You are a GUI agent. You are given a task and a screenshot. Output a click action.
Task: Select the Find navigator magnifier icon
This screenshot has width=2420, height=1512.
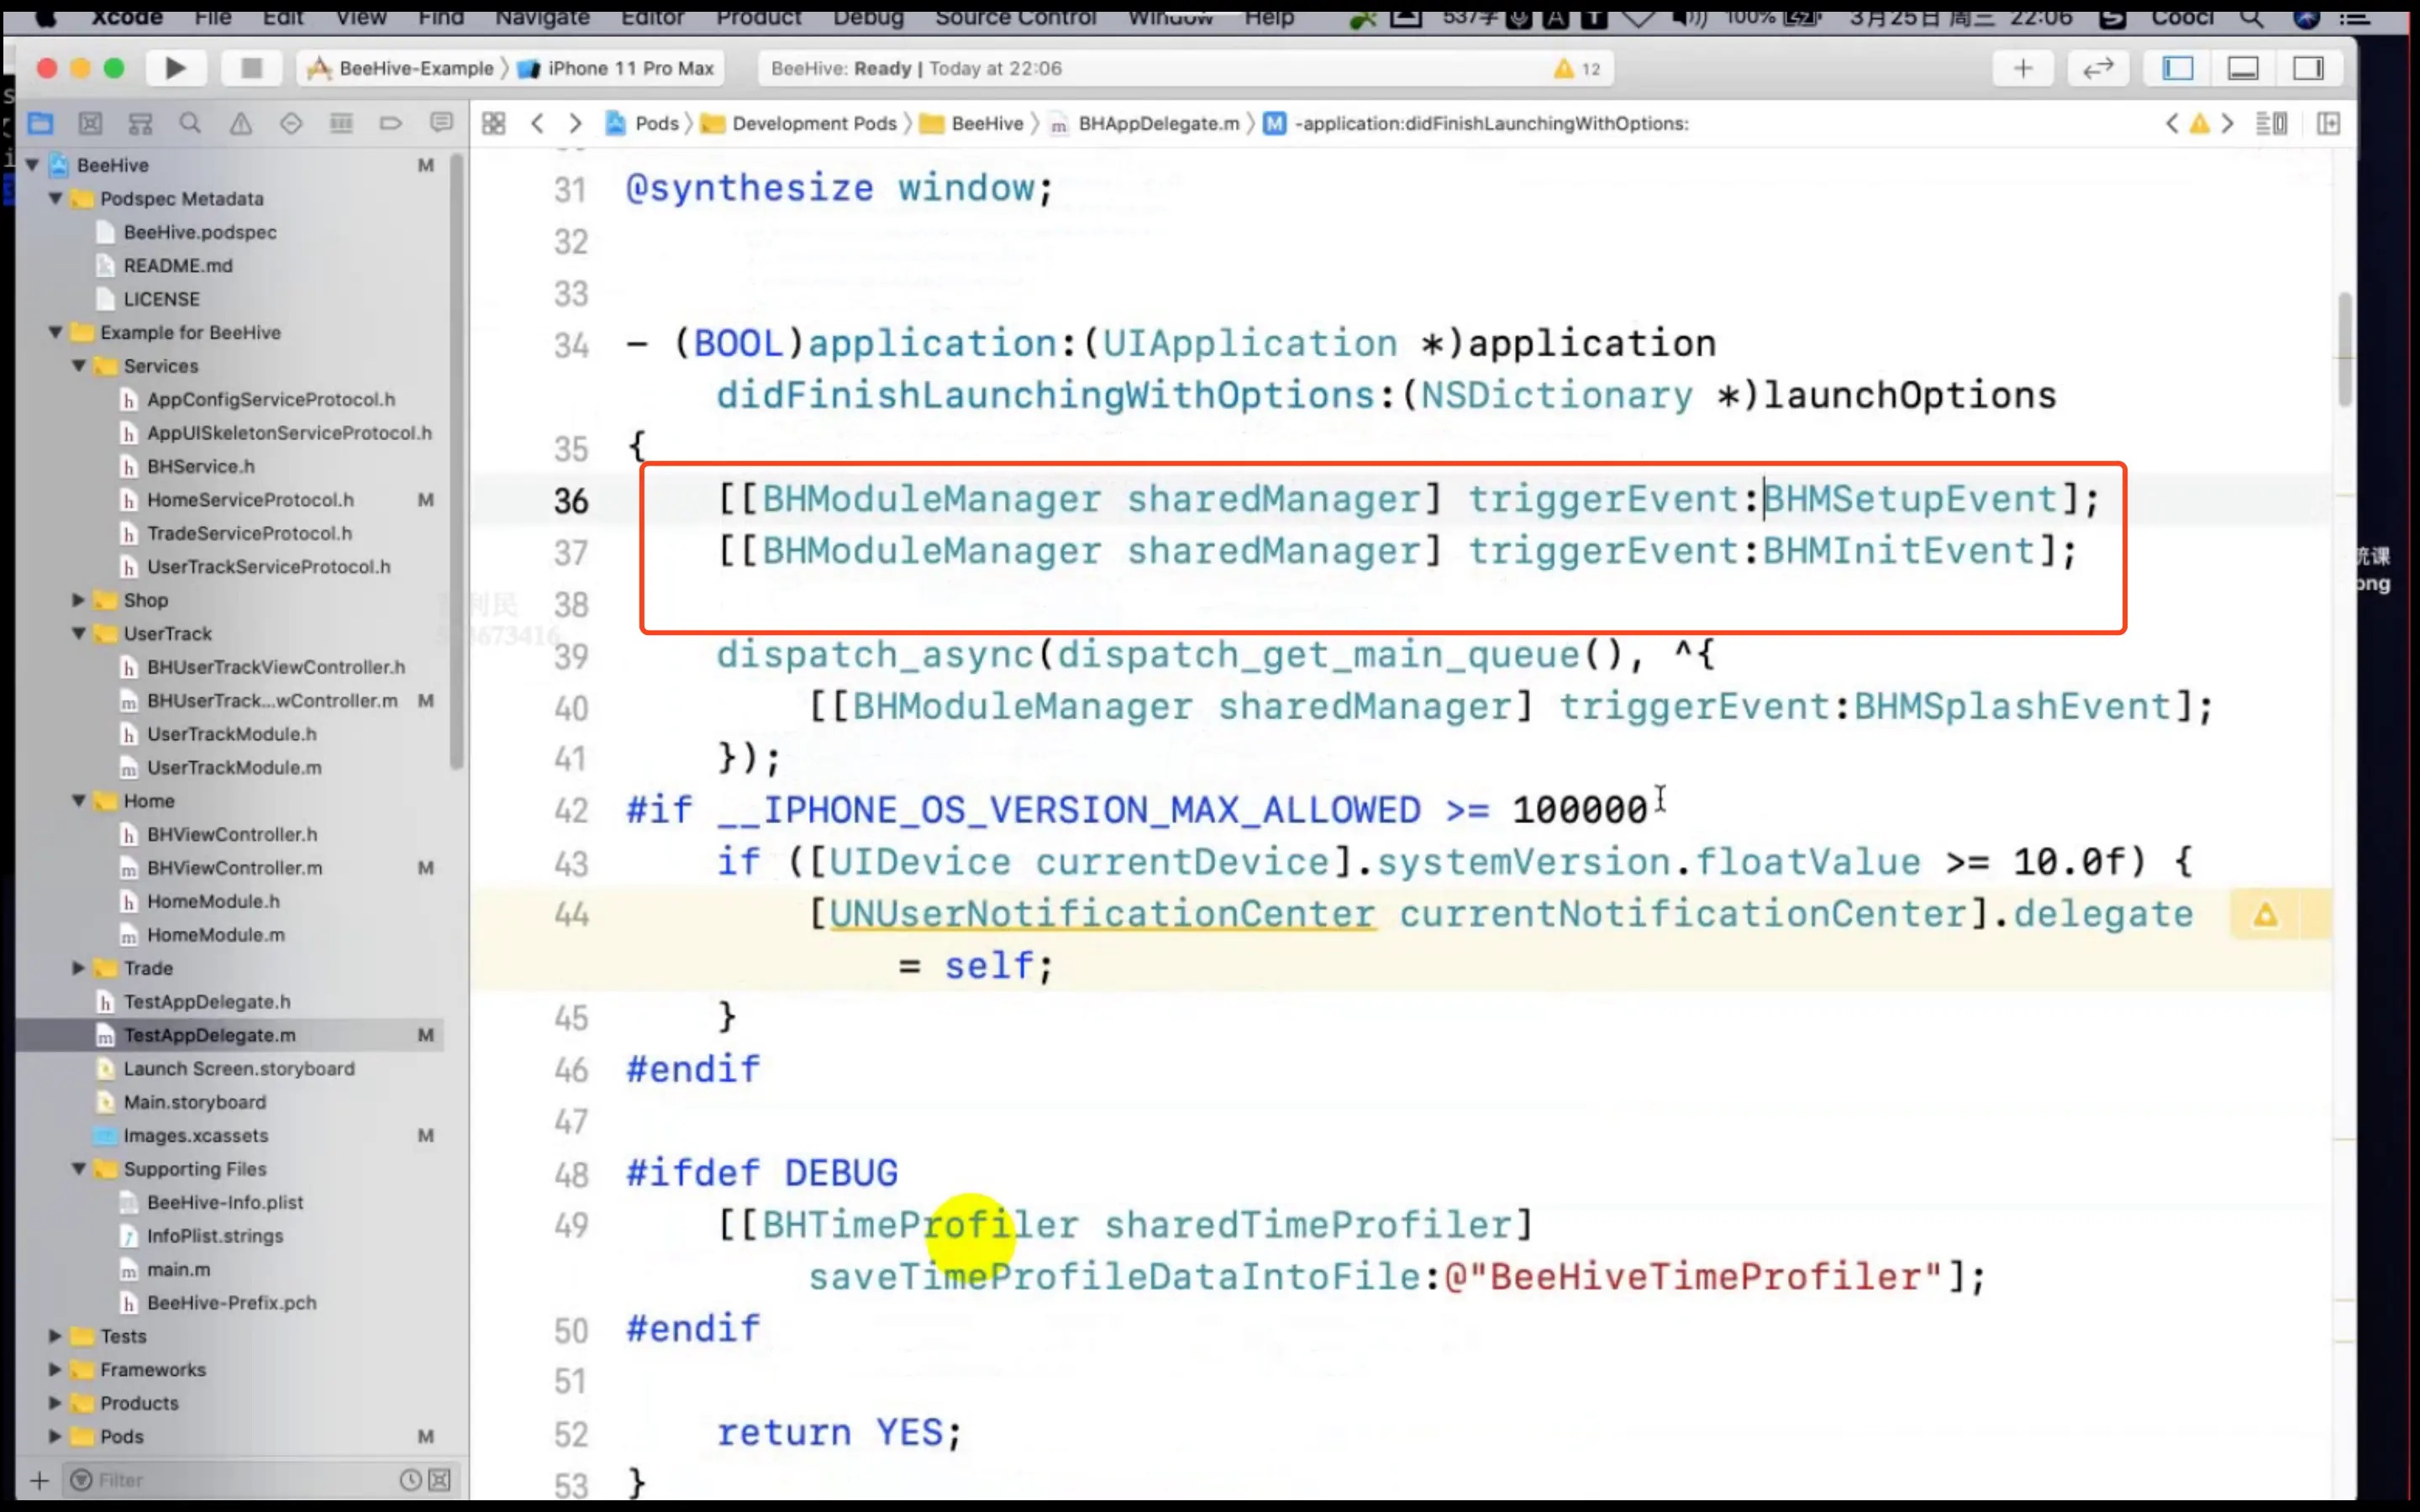coord(190,123)
